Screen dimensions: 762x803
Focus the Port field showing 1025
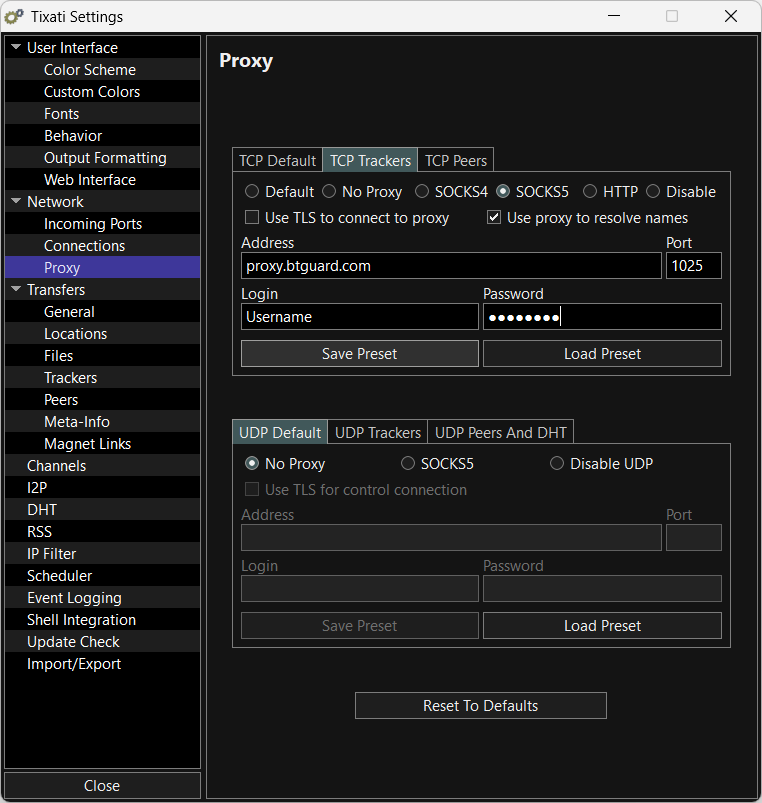click(693, 265)
